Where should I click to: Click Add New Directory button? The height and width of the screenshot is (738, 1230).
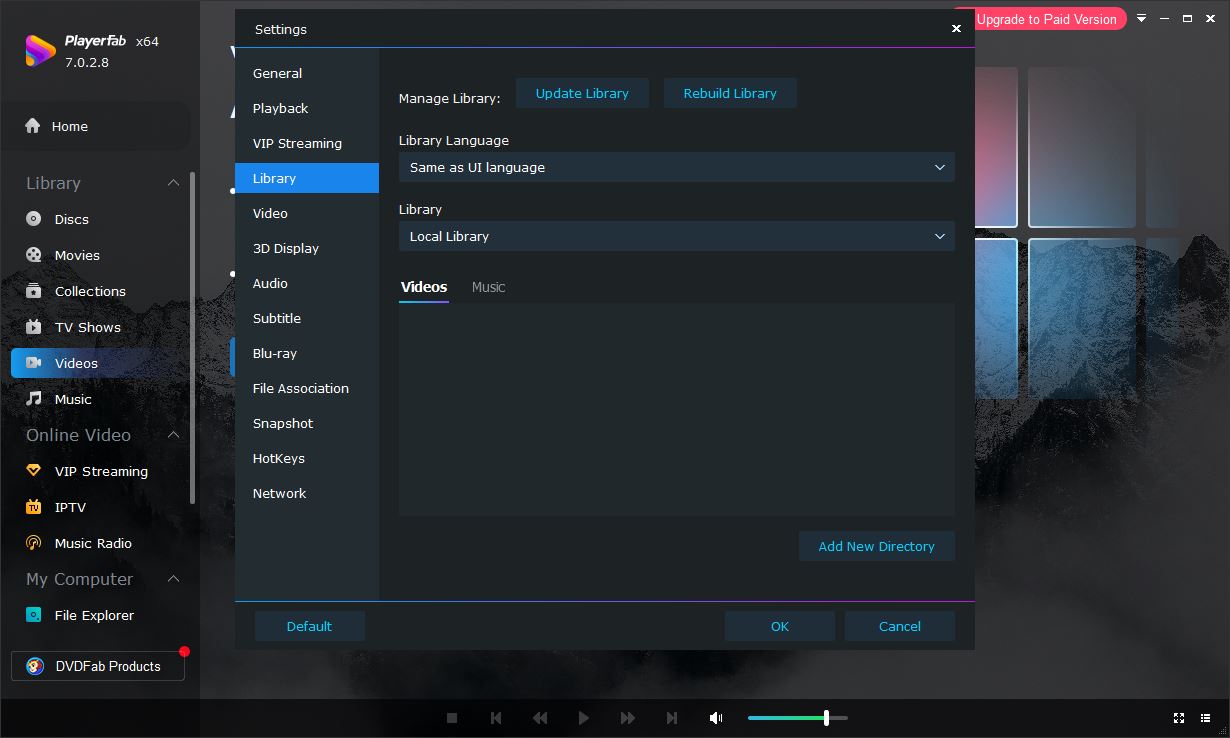(877, 546)
